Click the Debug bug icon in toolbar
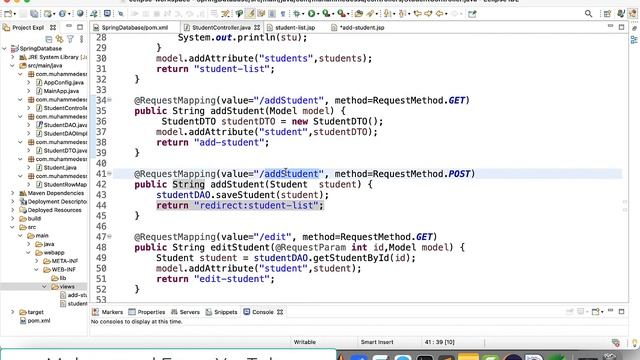Screen dimensions: 640x360 [x=297, y=13]
